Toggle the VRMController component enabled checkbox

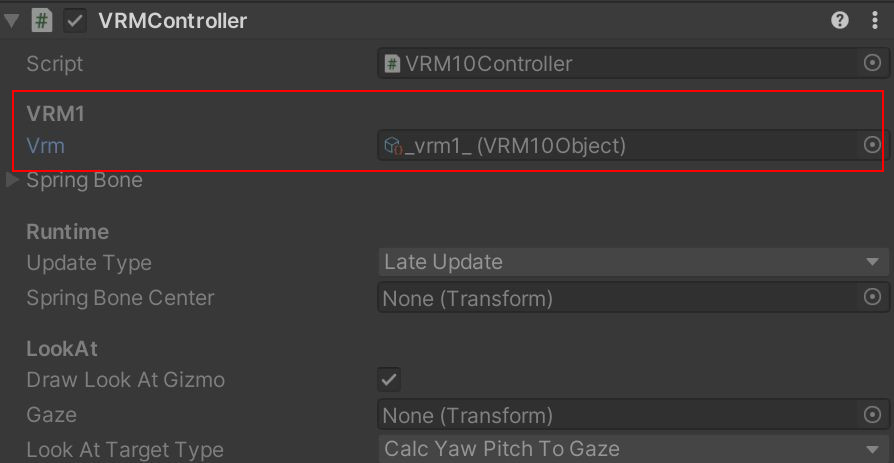click(x=75, y=21)
